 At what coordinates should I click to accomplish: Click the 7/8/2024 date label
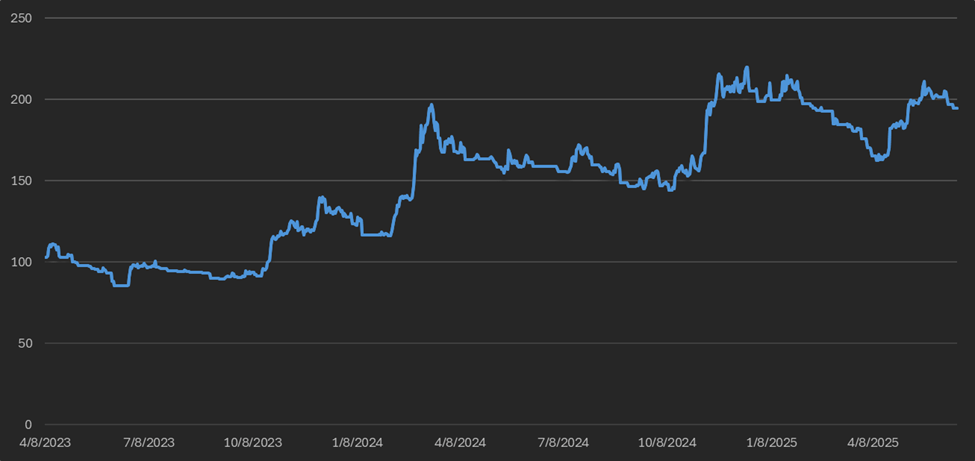point(563,443)
